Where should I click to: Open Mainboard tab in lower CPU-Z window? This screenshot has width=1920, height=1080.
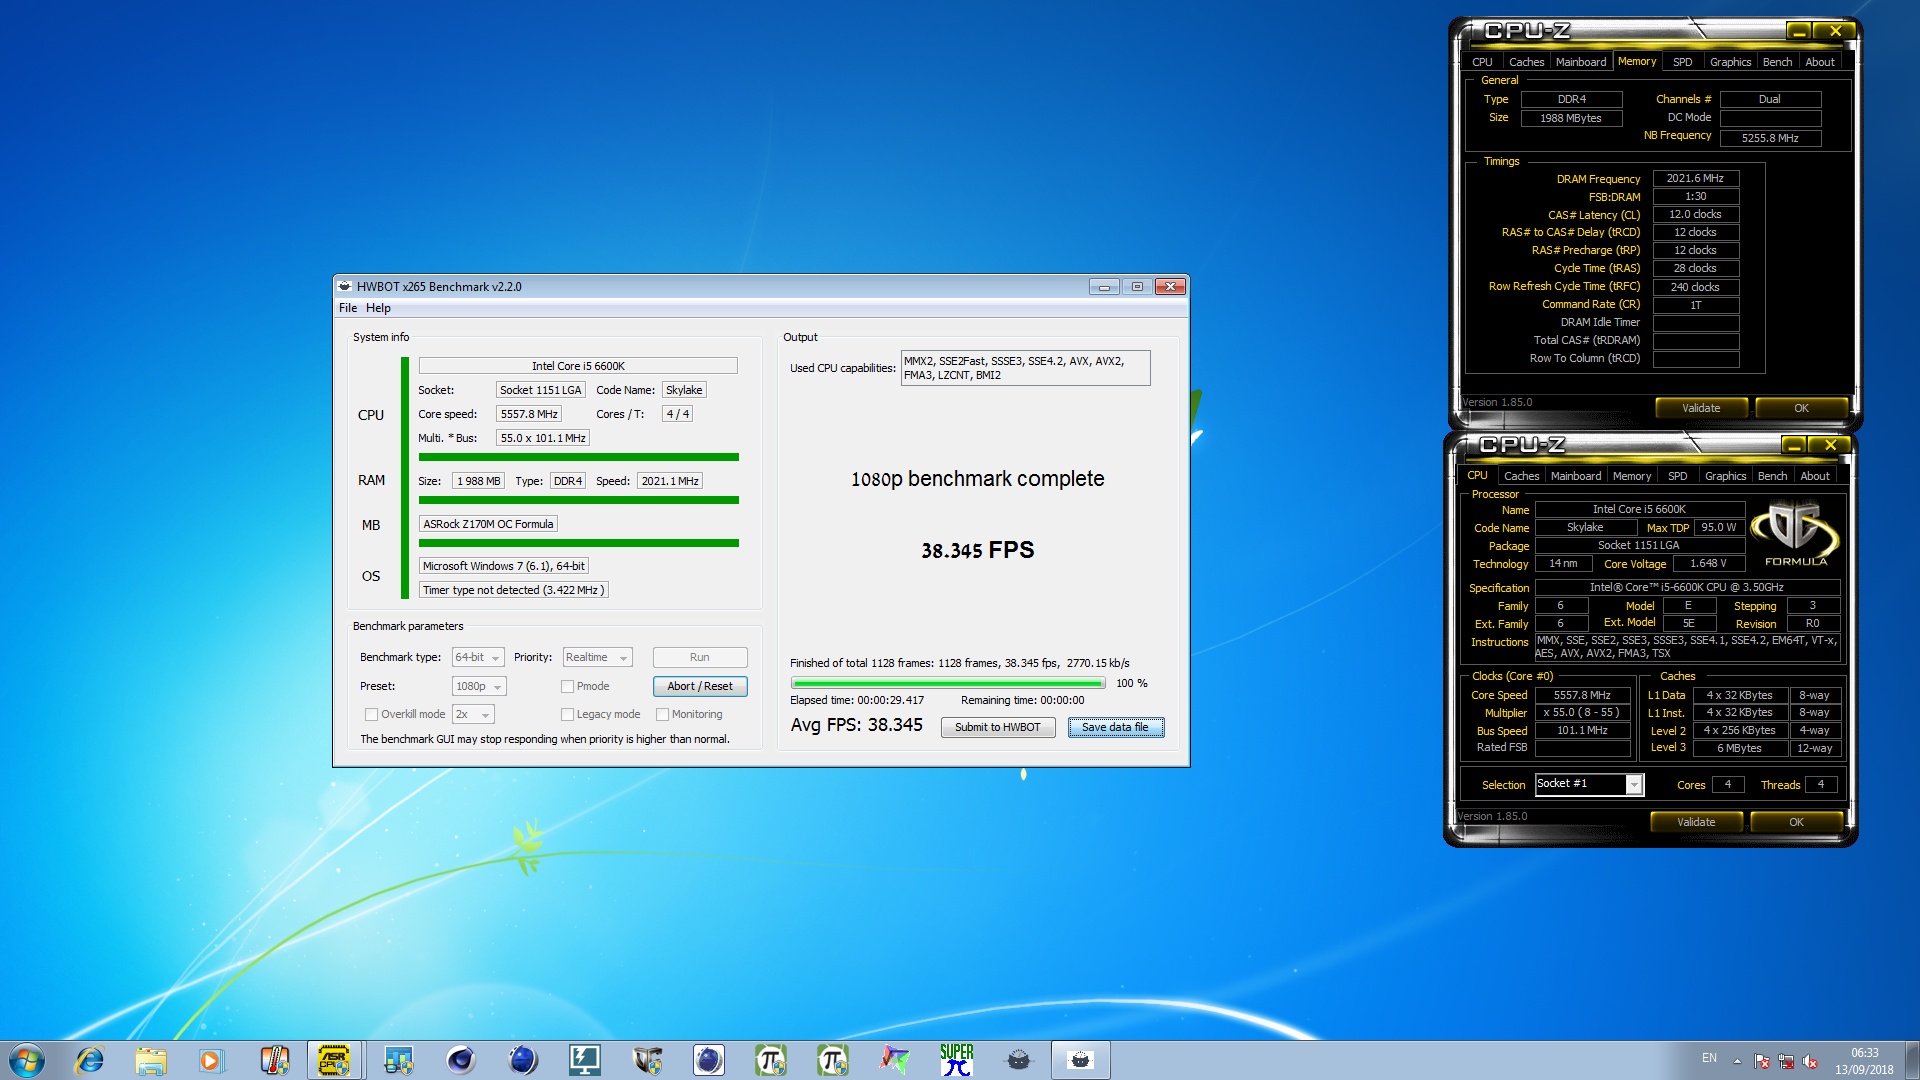(x=1576, y=476)
